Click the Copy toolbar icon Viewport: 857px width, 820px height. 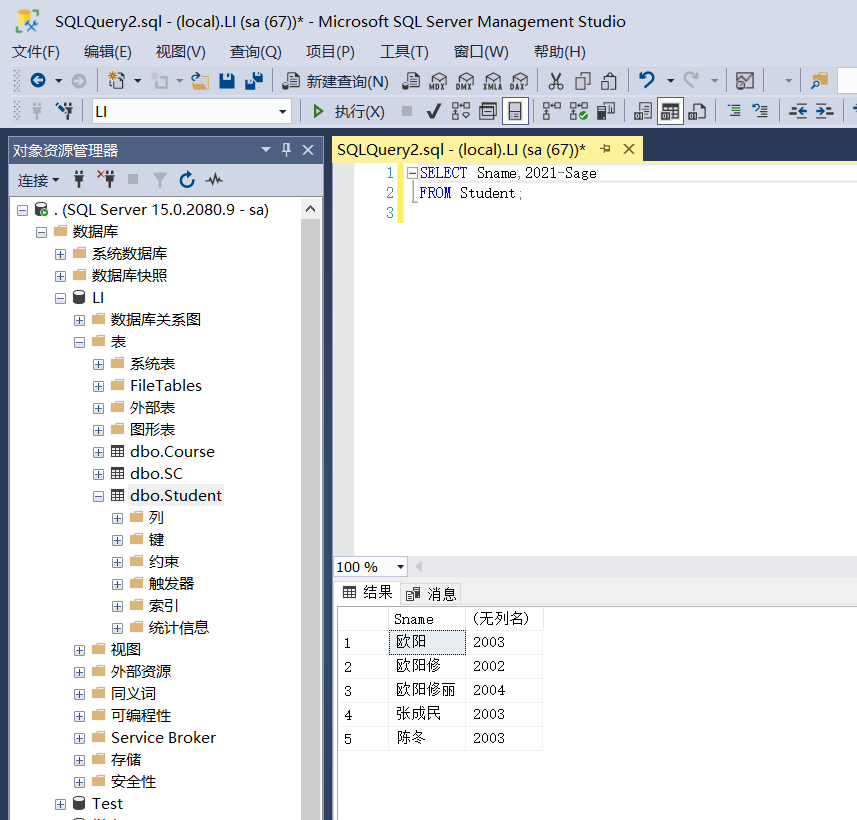583,81
